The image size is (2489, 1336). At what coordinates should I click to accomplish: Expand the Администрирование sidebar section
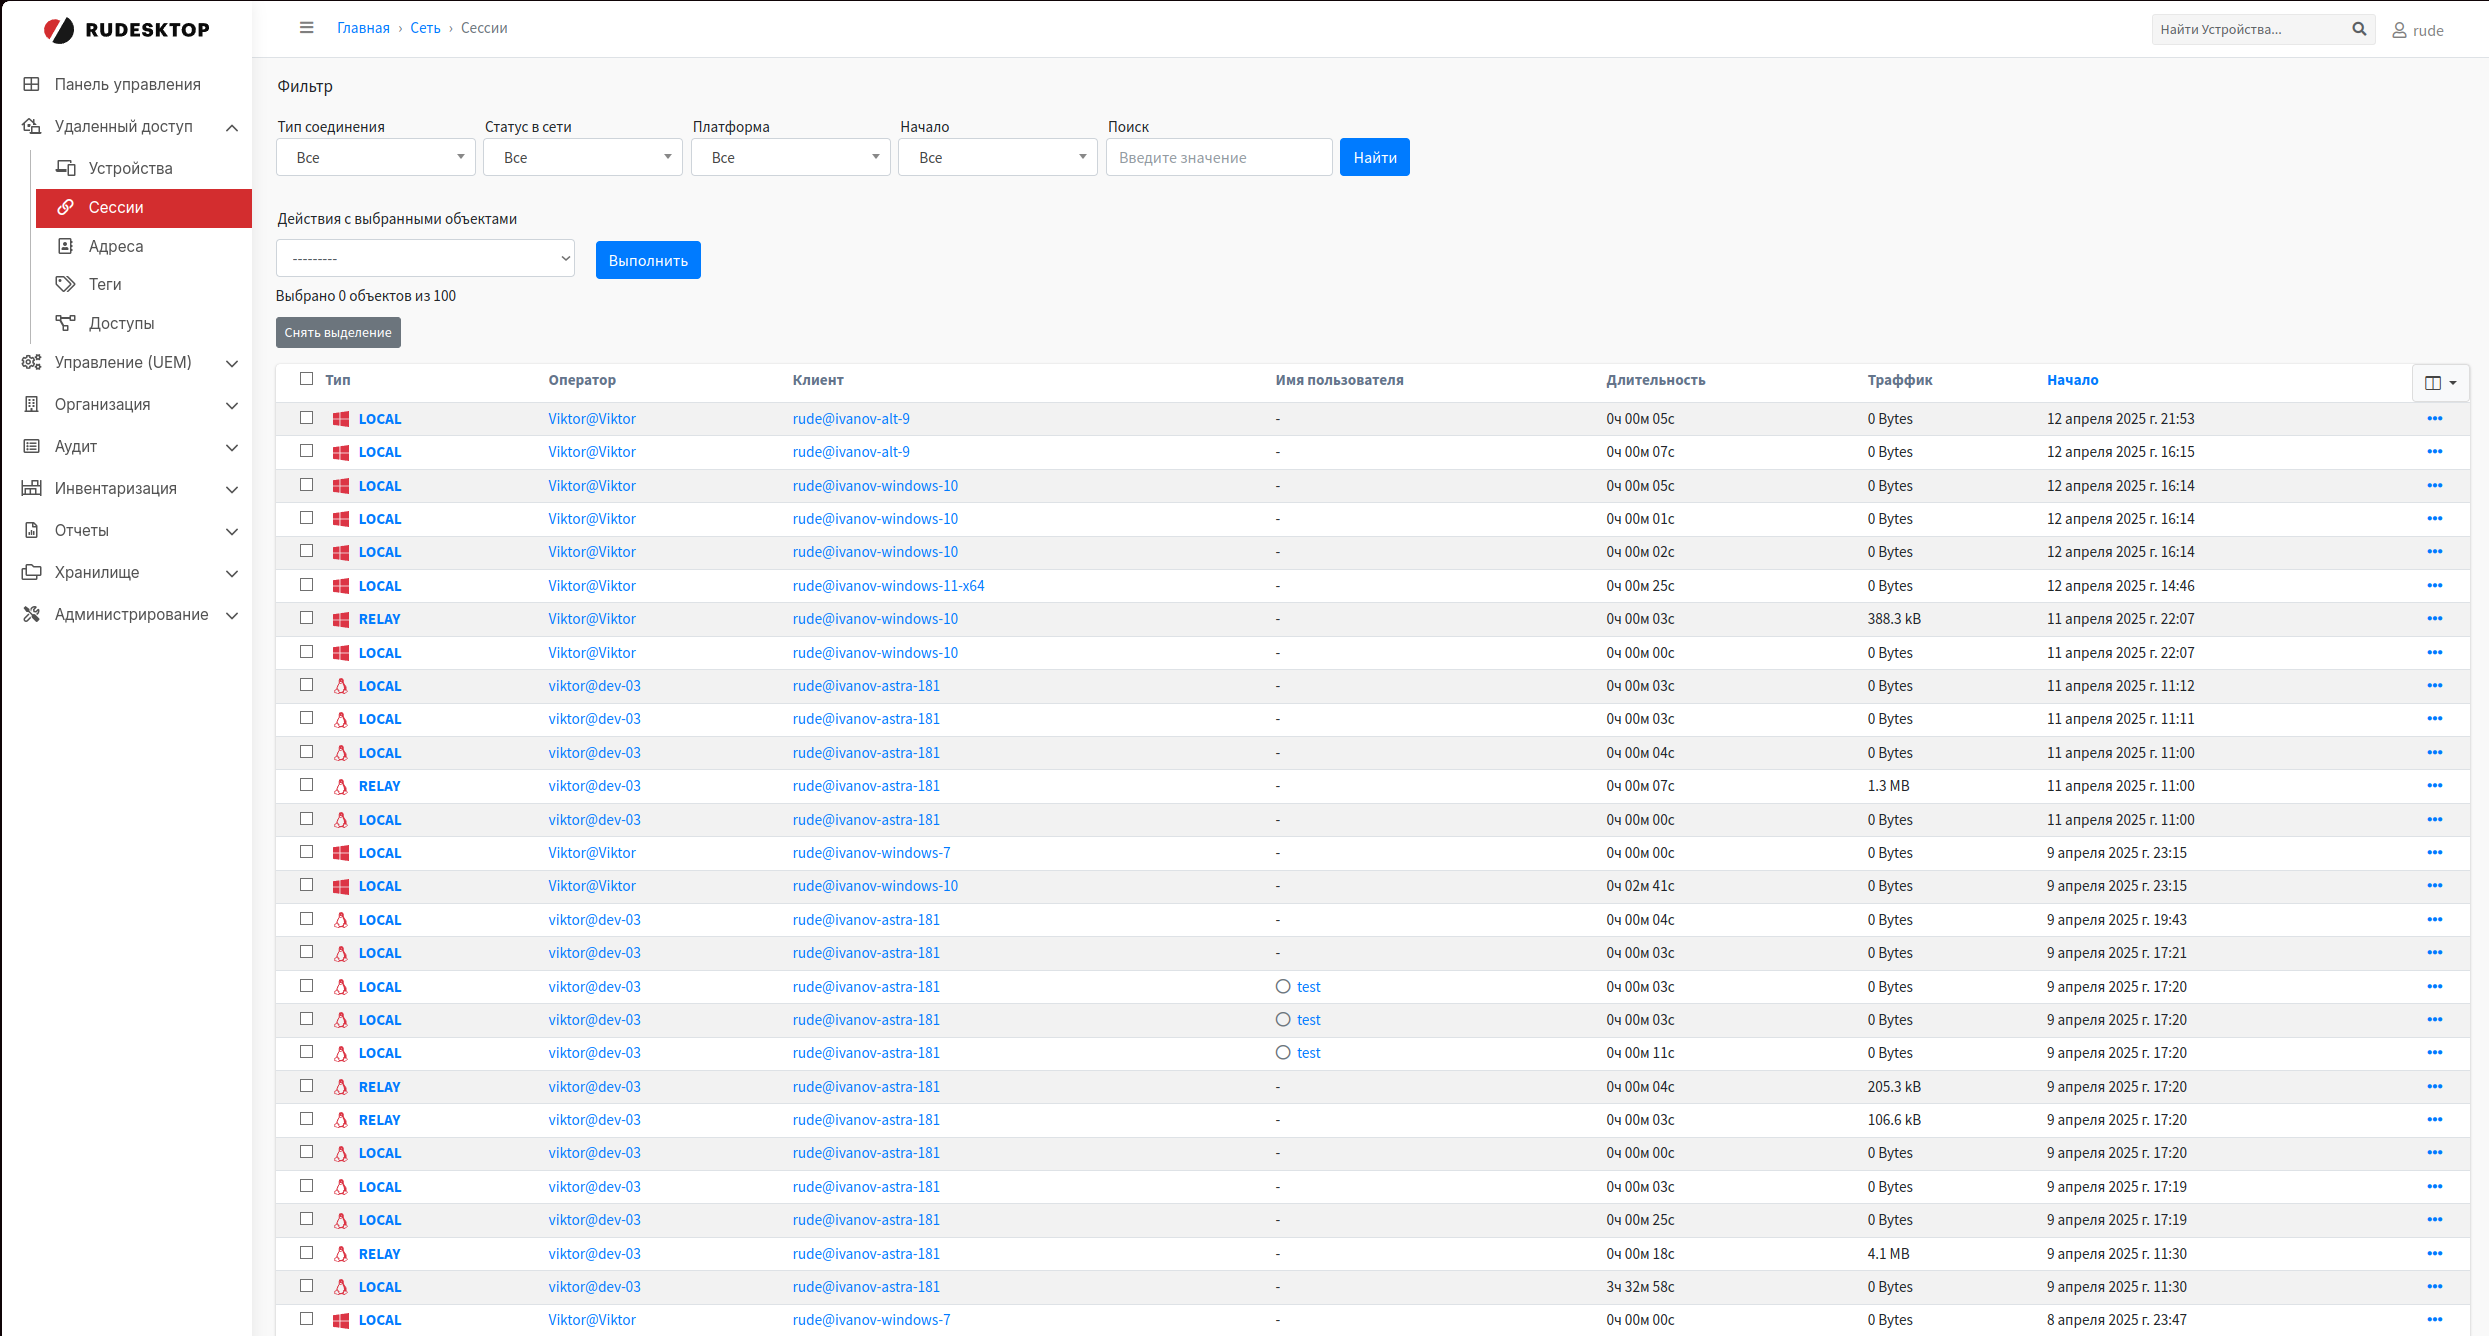[x=131, y=614]
